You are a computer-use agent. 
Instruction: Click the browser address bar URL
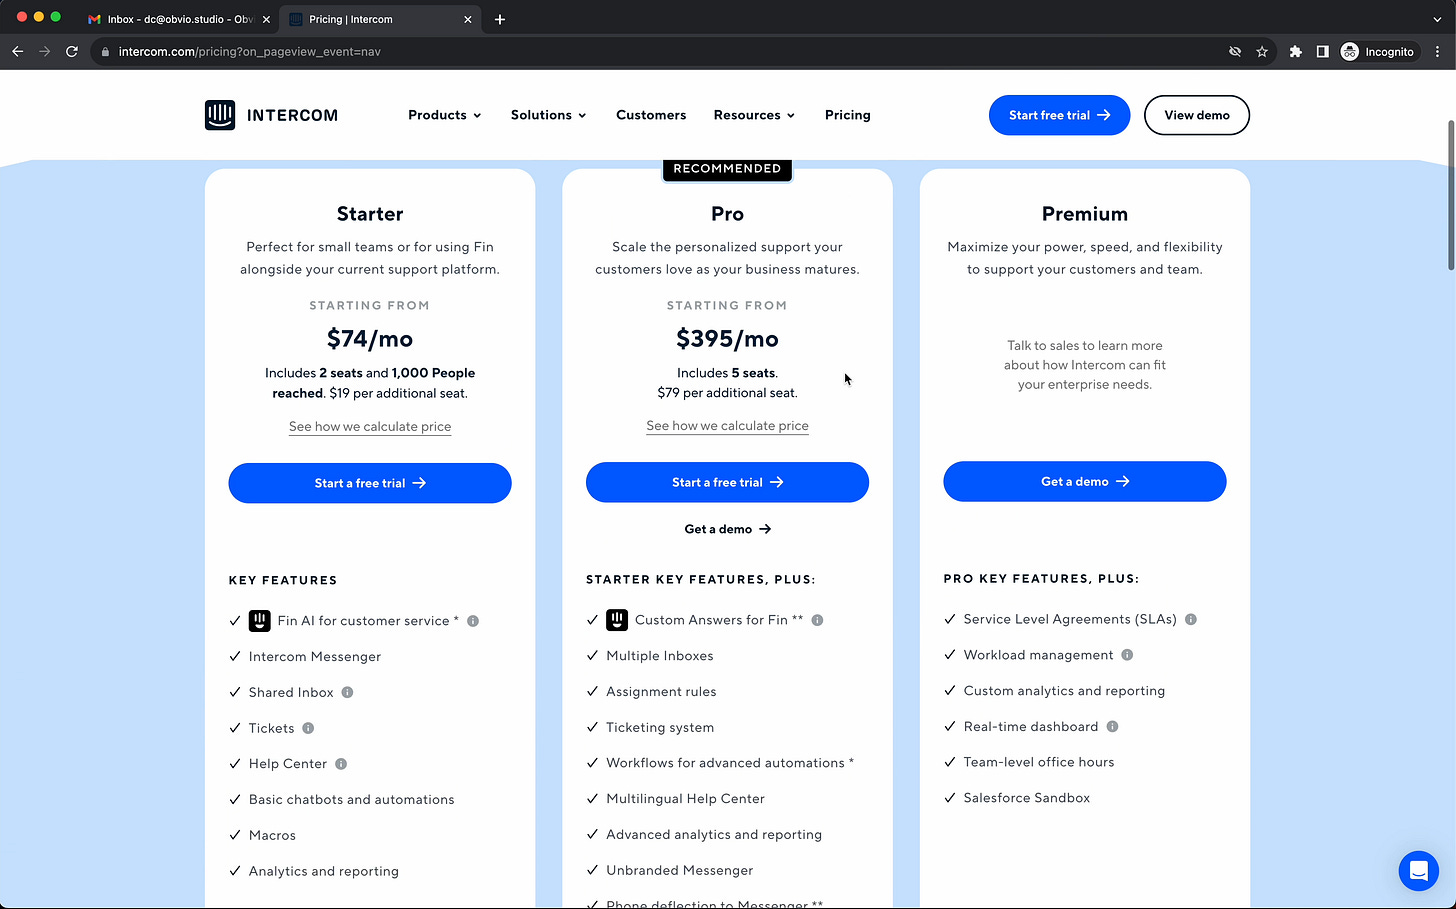click(250, 52)
